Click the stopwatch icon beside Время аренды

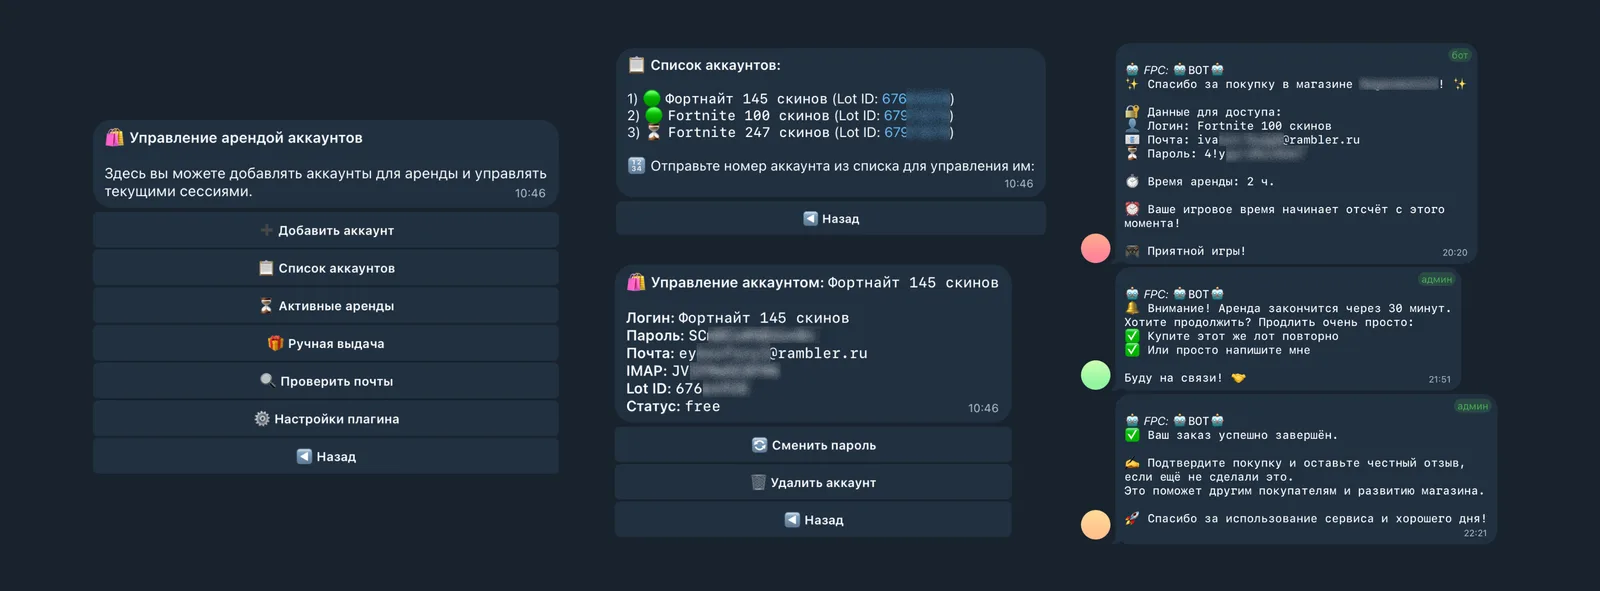click(1132, 181)
